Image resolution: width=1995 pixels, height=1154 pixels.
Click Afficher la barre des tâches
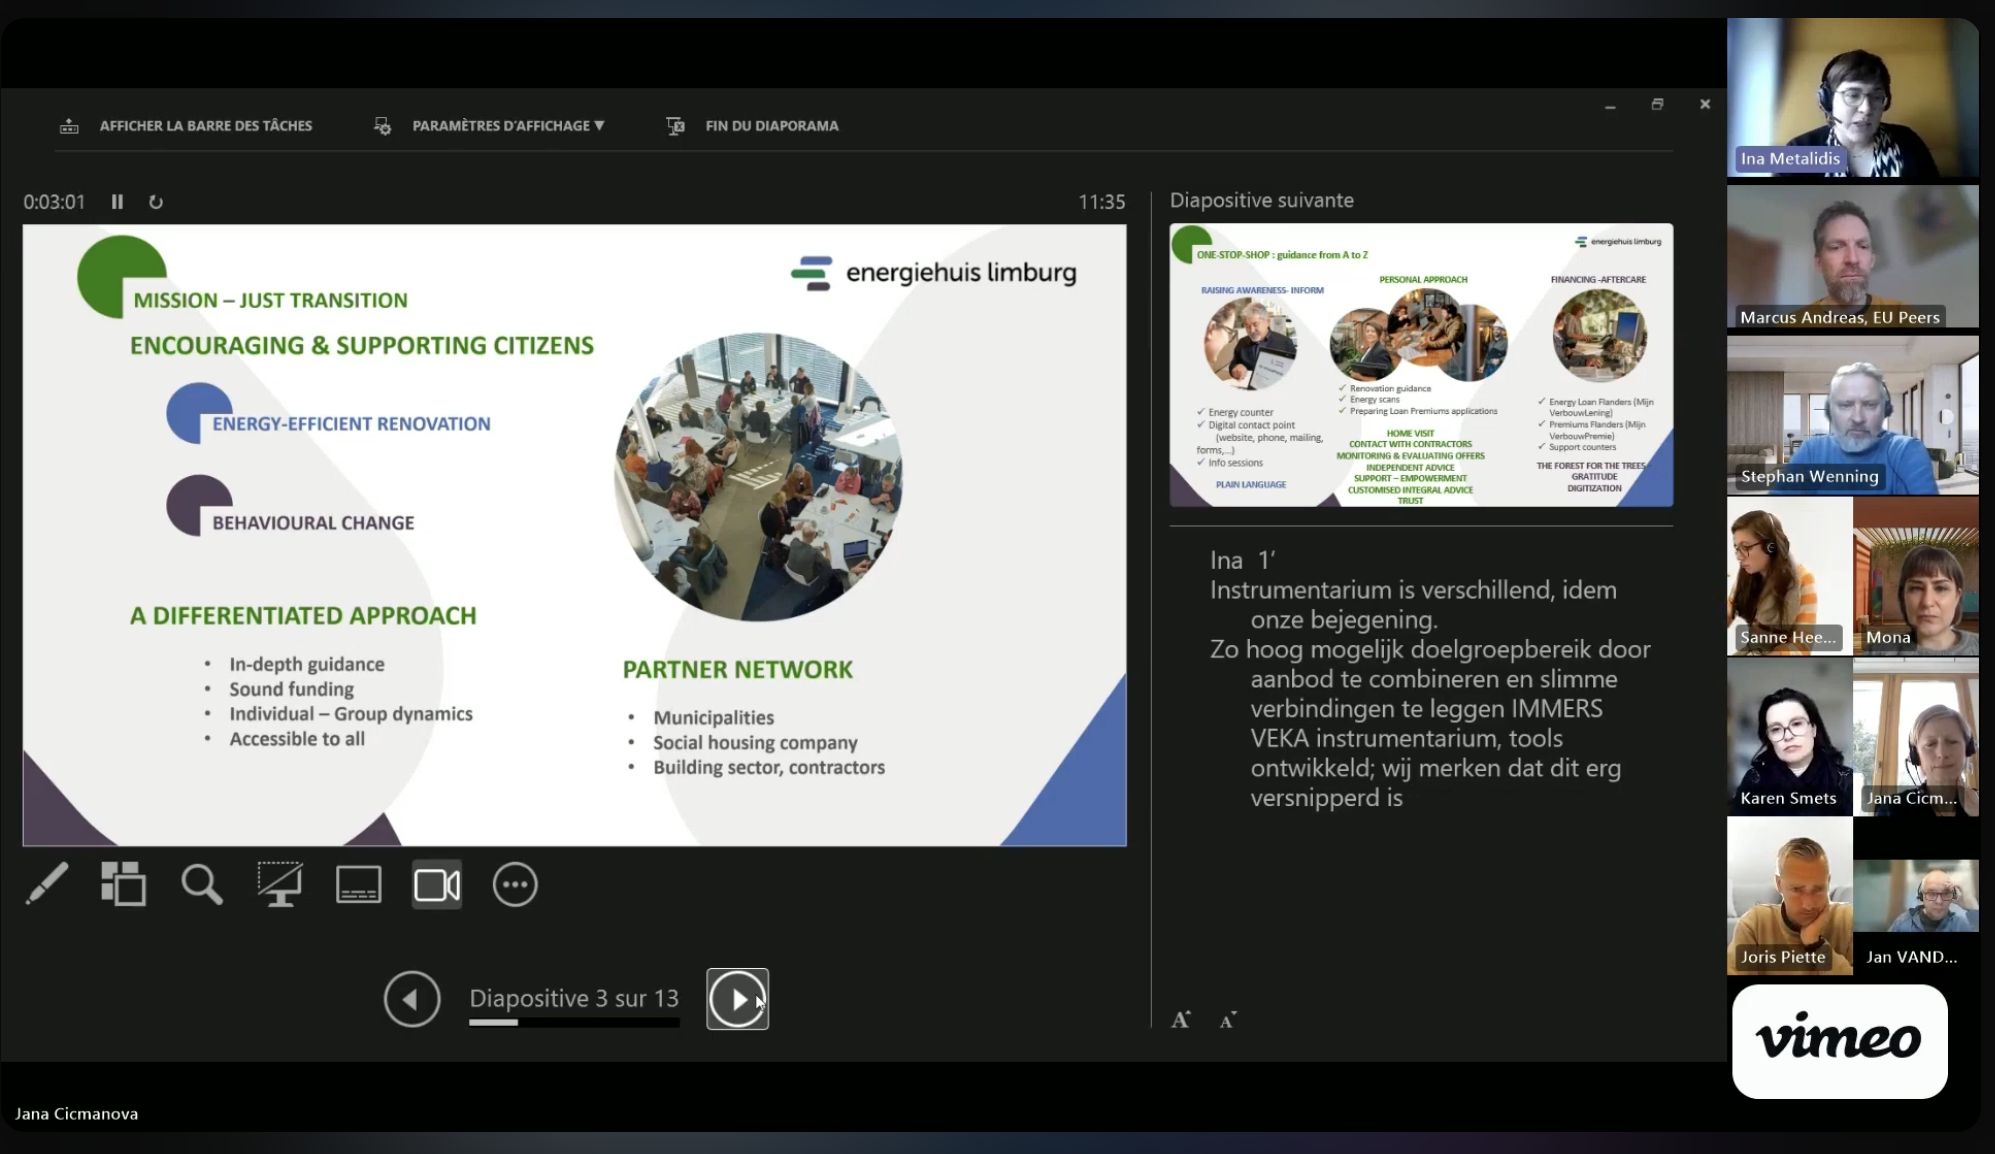click(204, 126)
